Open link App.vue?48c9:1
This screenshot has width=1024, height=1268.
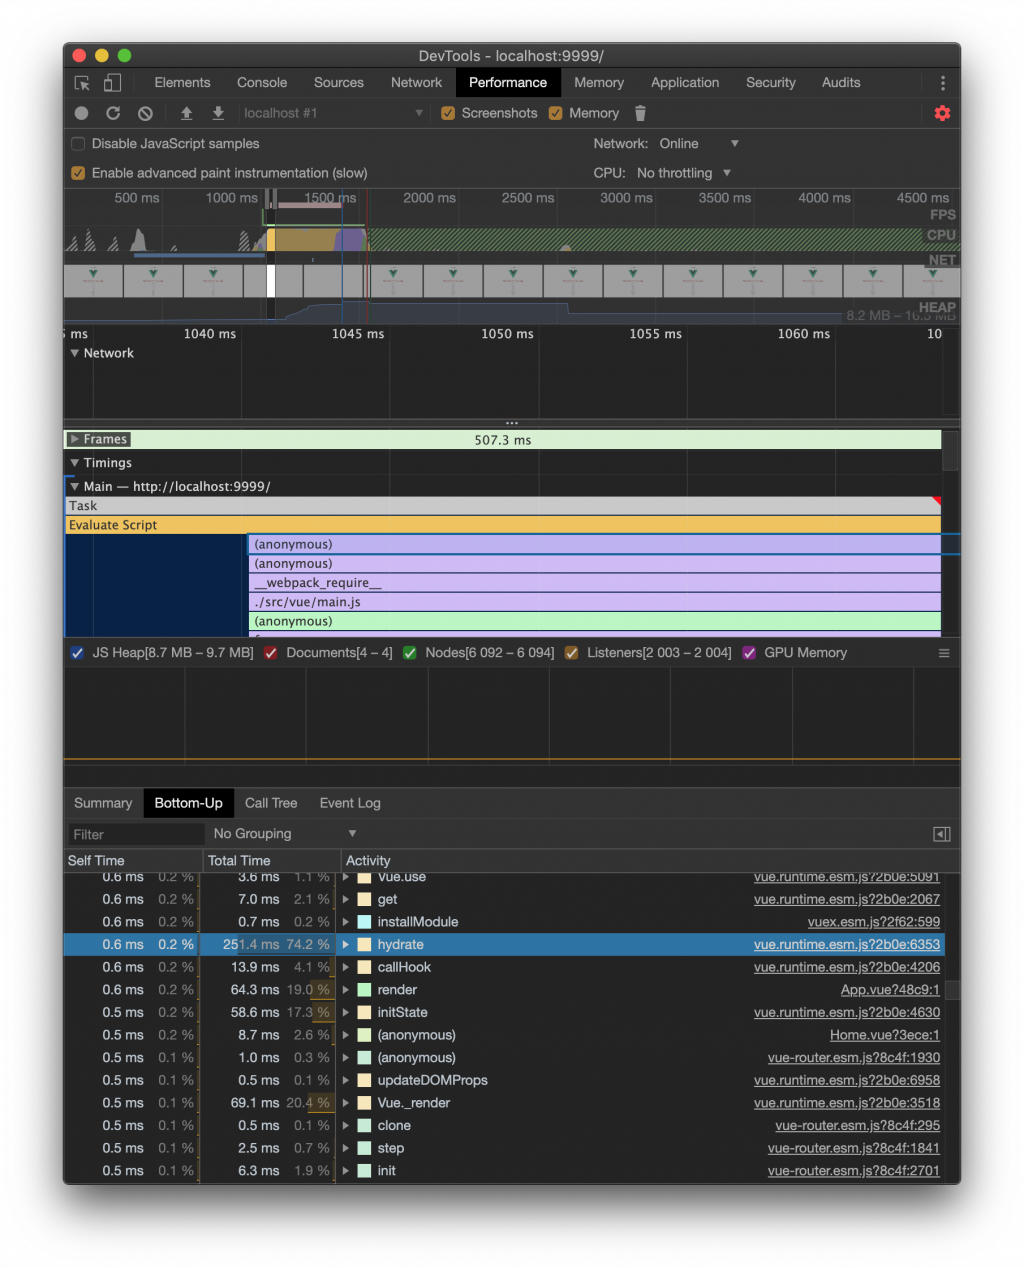(890, 990)
